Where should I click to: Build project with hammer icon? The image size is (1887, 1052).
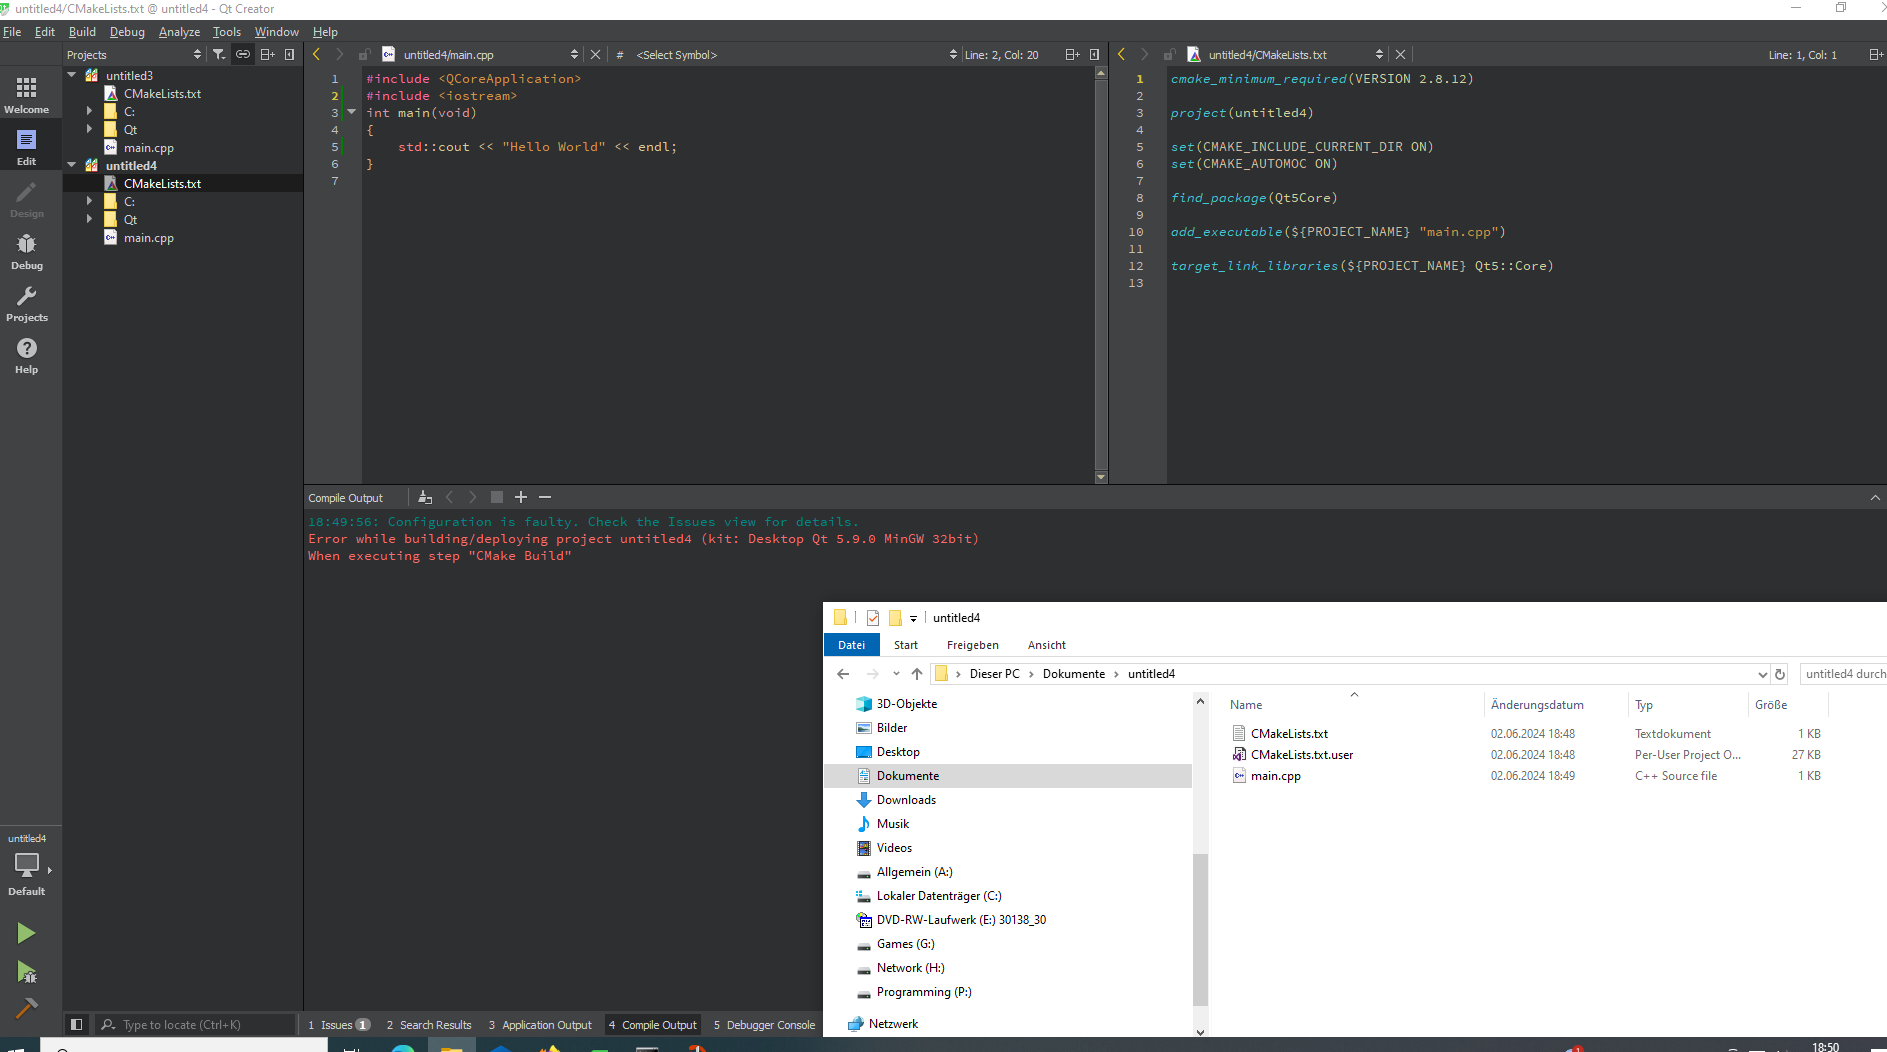[x=26, y=1008]
